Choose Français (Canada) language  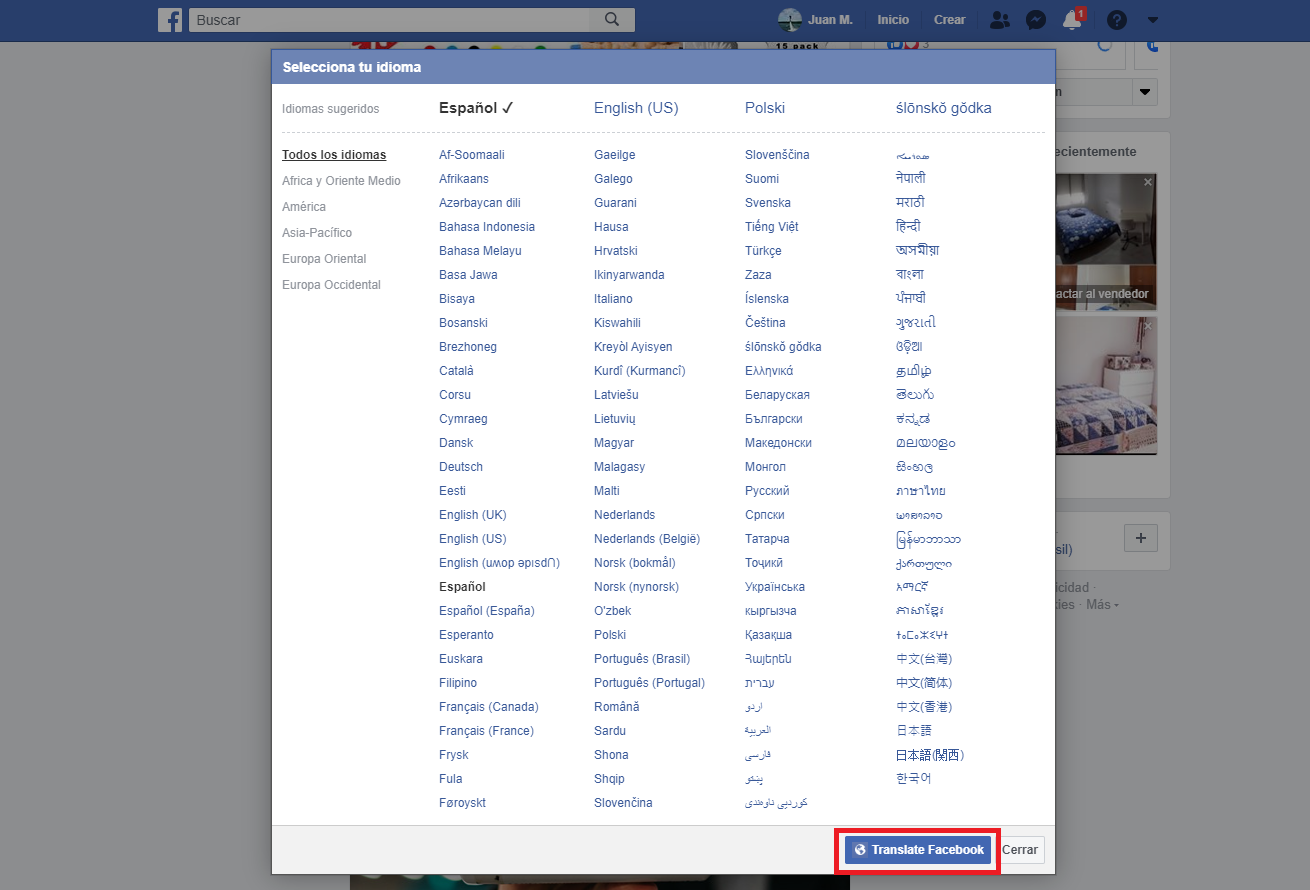[489, 707]
